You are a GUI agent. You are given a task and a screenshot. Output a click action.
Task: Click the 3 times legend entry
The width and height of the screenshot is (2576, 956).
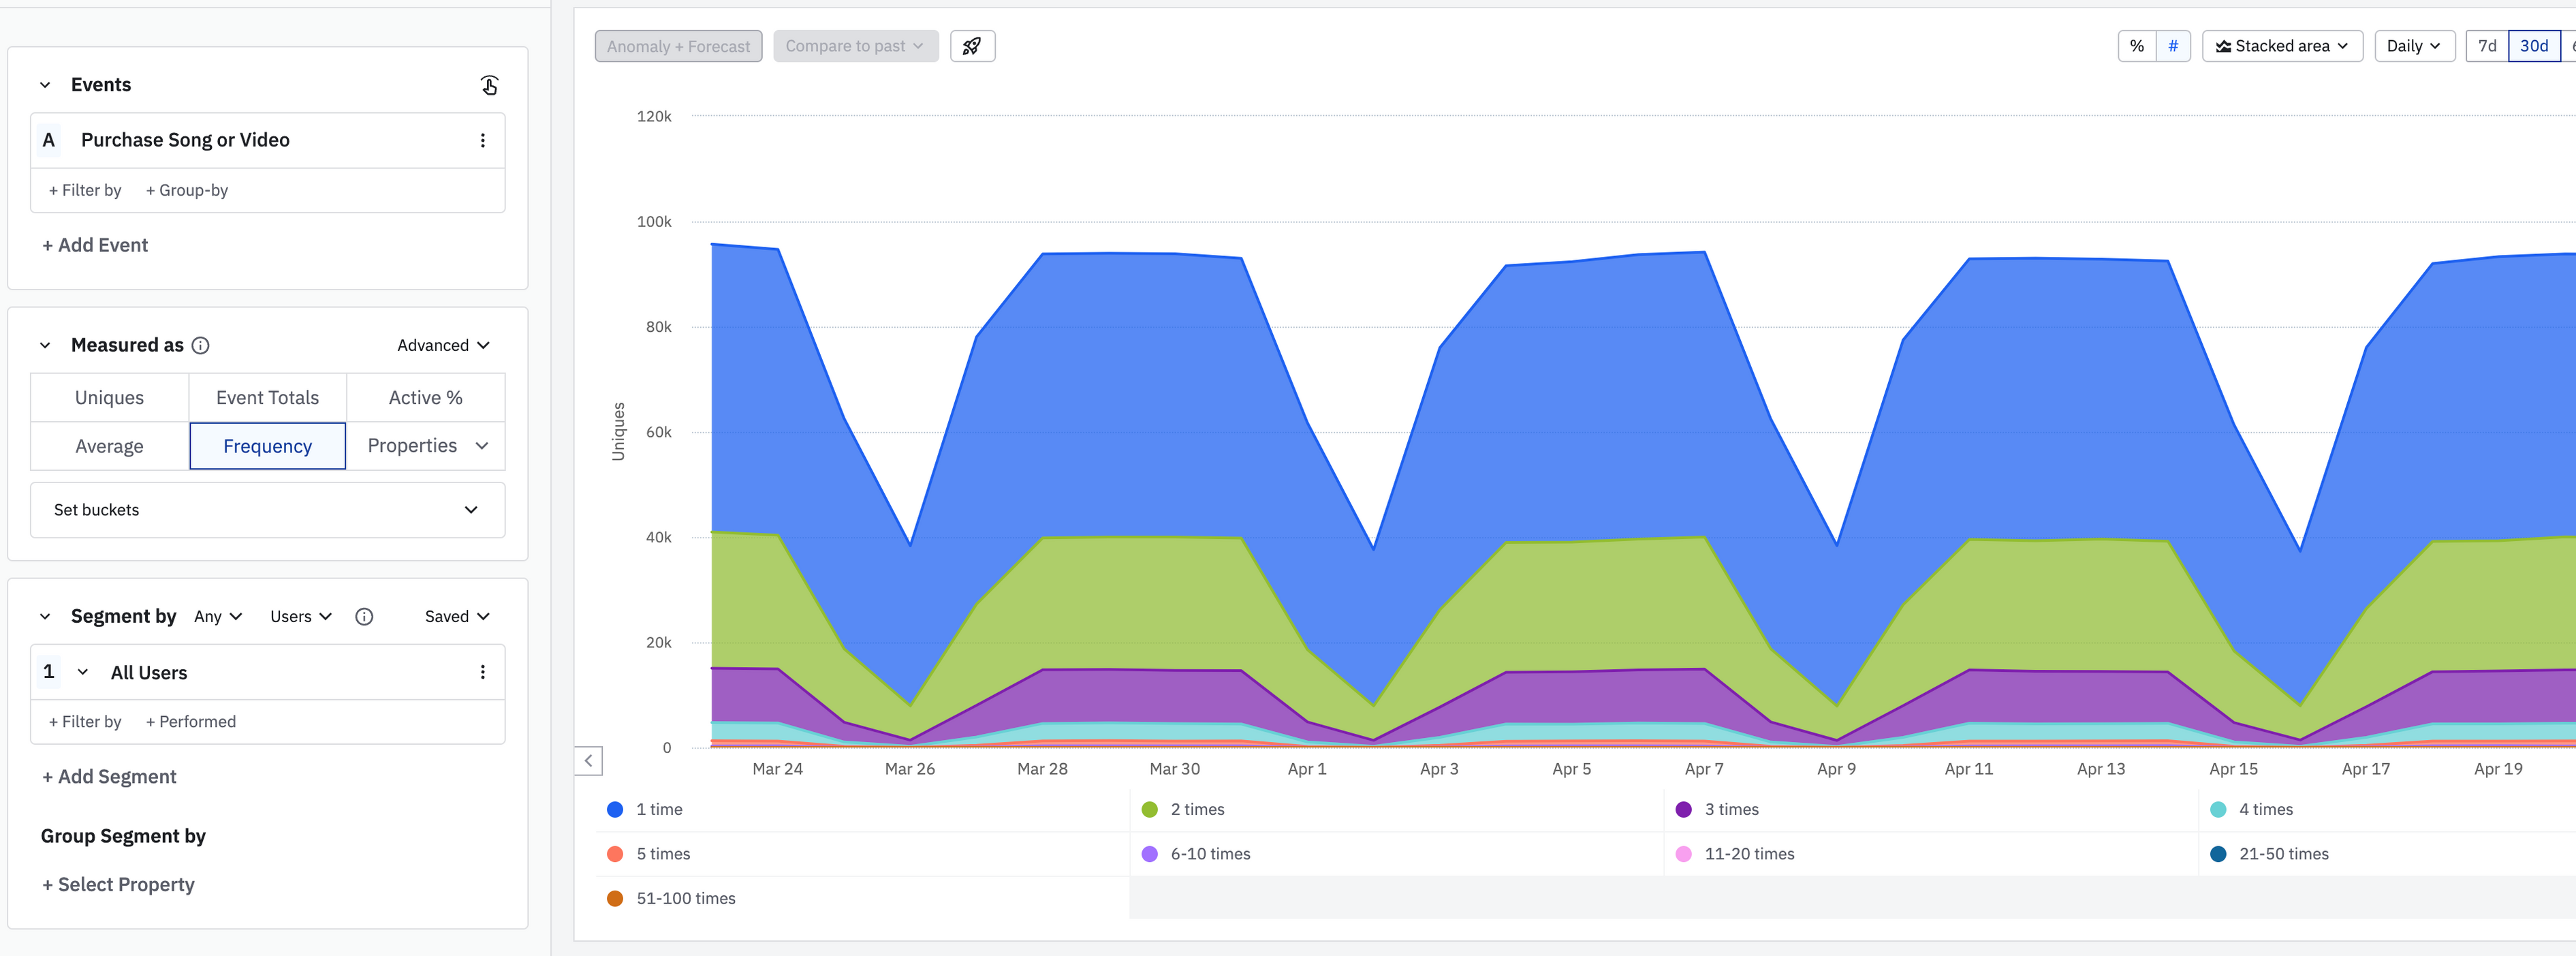click(x=1731, y=809)
